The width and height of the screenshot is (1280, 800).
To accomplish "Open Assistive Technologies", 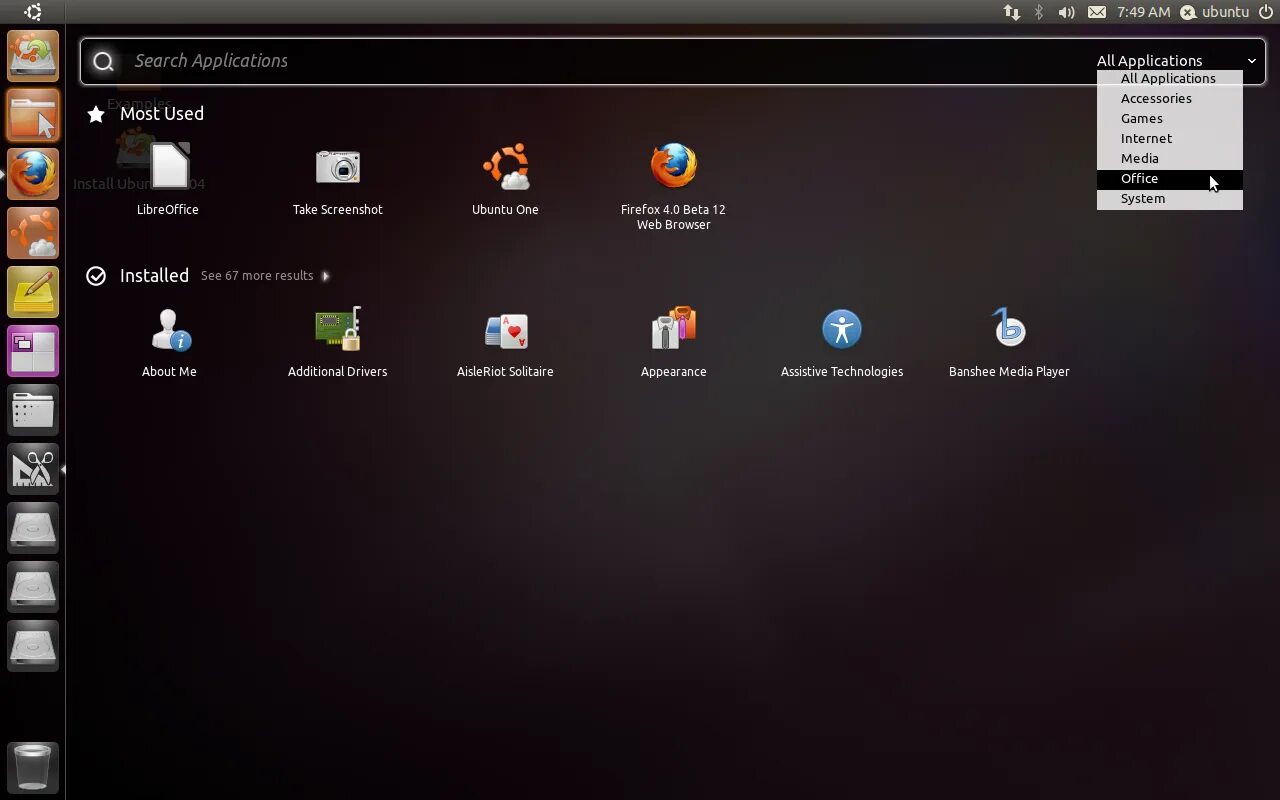I will point(842,342).
